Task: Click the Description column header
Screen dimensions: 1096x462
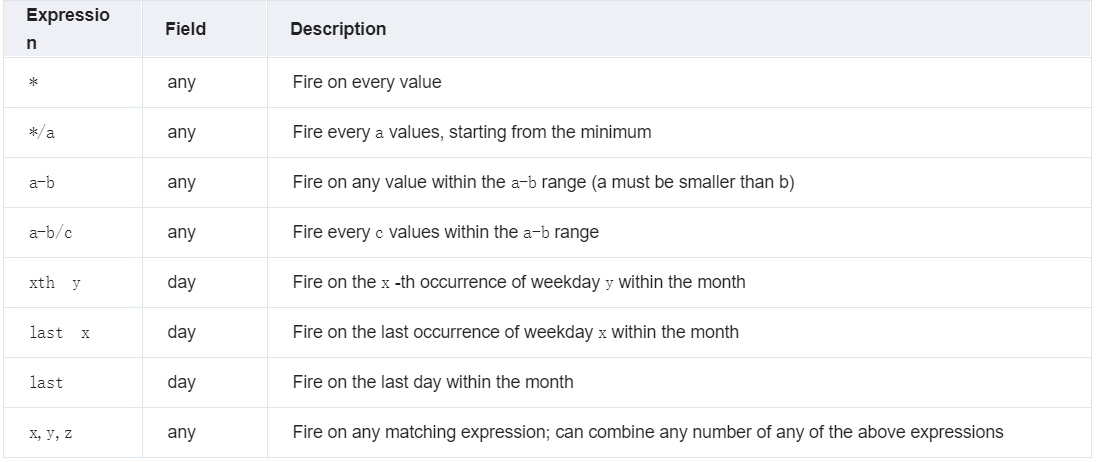Action: pyautogui.click(x=338, y=29)
